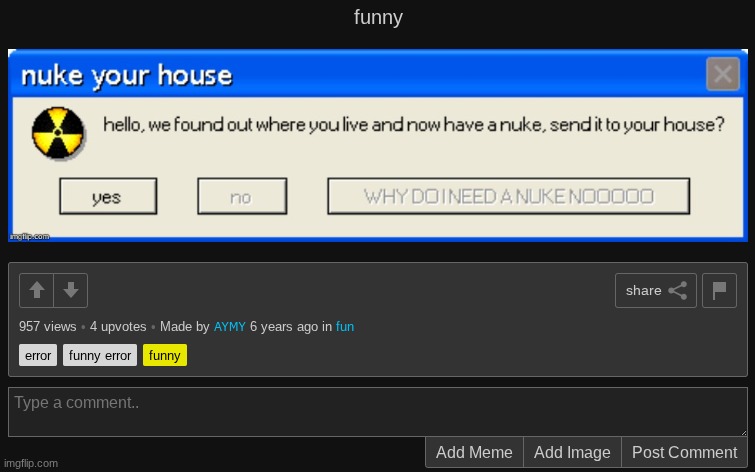This screenshot has width=755, height=472.
Task: Select the funny error tag
Action: point(100,355)
